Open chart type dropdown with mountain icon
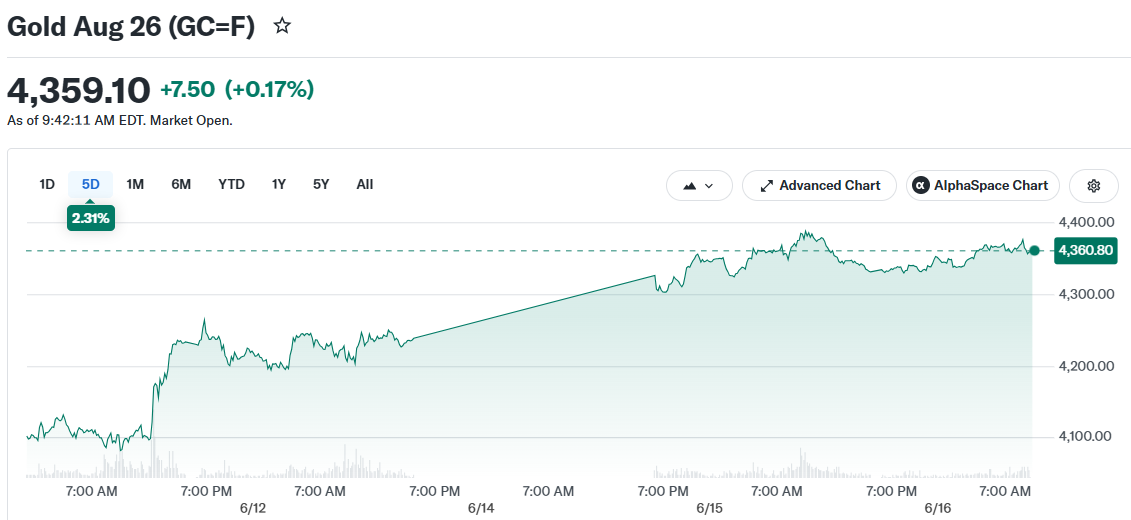The height and width of the screenshot is (520, 1131). click(x=699, y=185)
